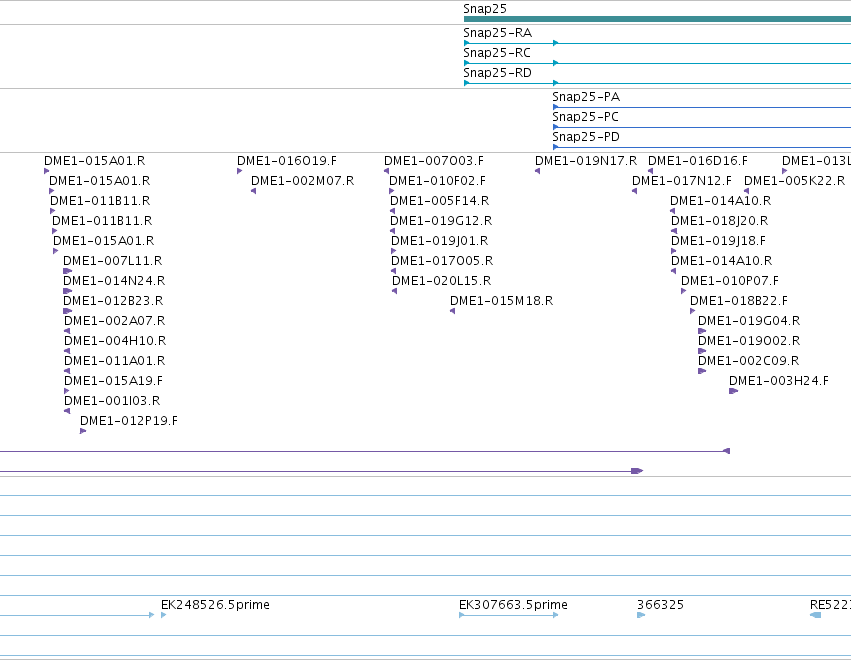
Task: Click the DME1-004H10.R read label
Action: point(115,341)
